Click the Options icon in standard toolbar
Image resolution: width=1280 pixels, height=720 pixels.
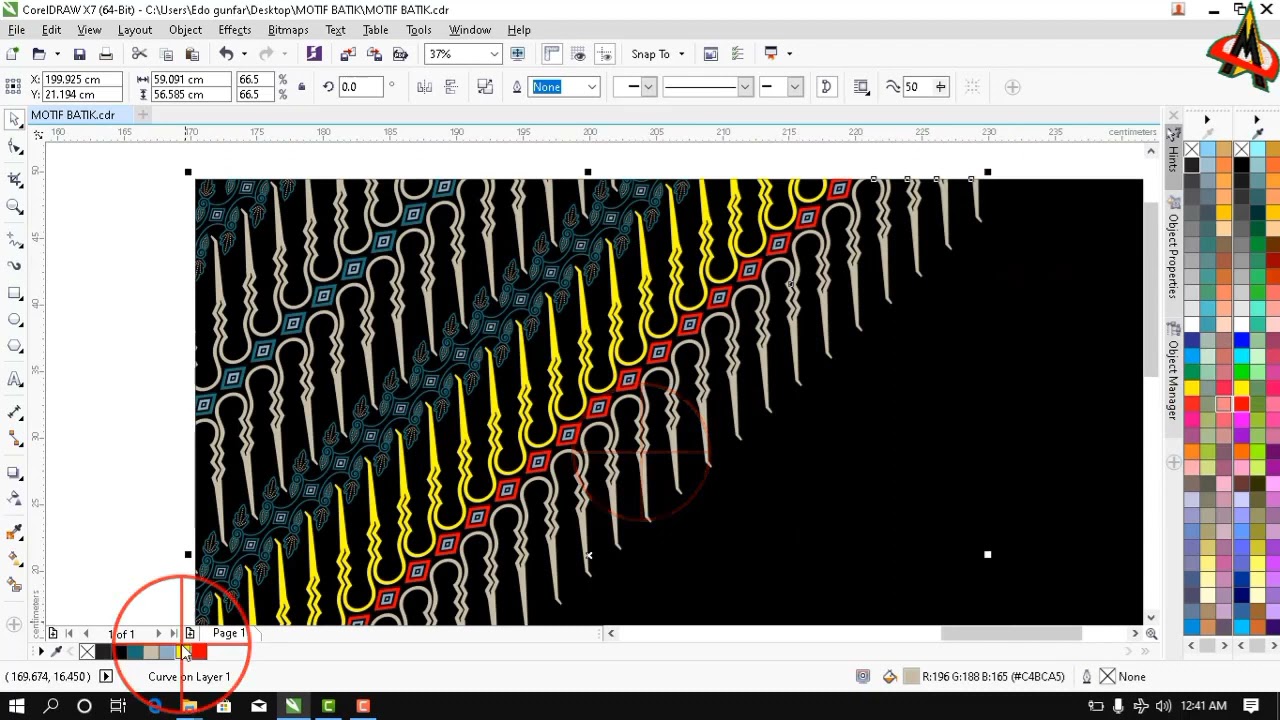737,54
